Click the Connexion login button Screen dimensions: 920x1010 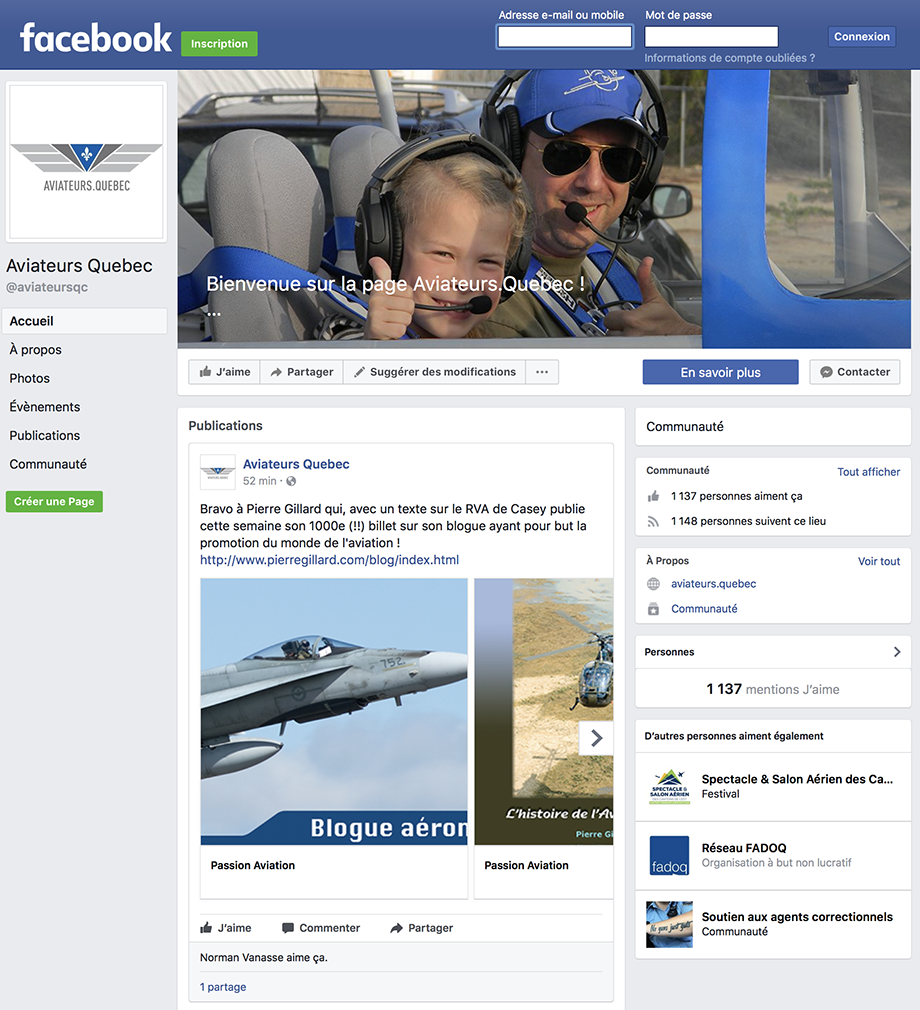(x=861, y=37)
